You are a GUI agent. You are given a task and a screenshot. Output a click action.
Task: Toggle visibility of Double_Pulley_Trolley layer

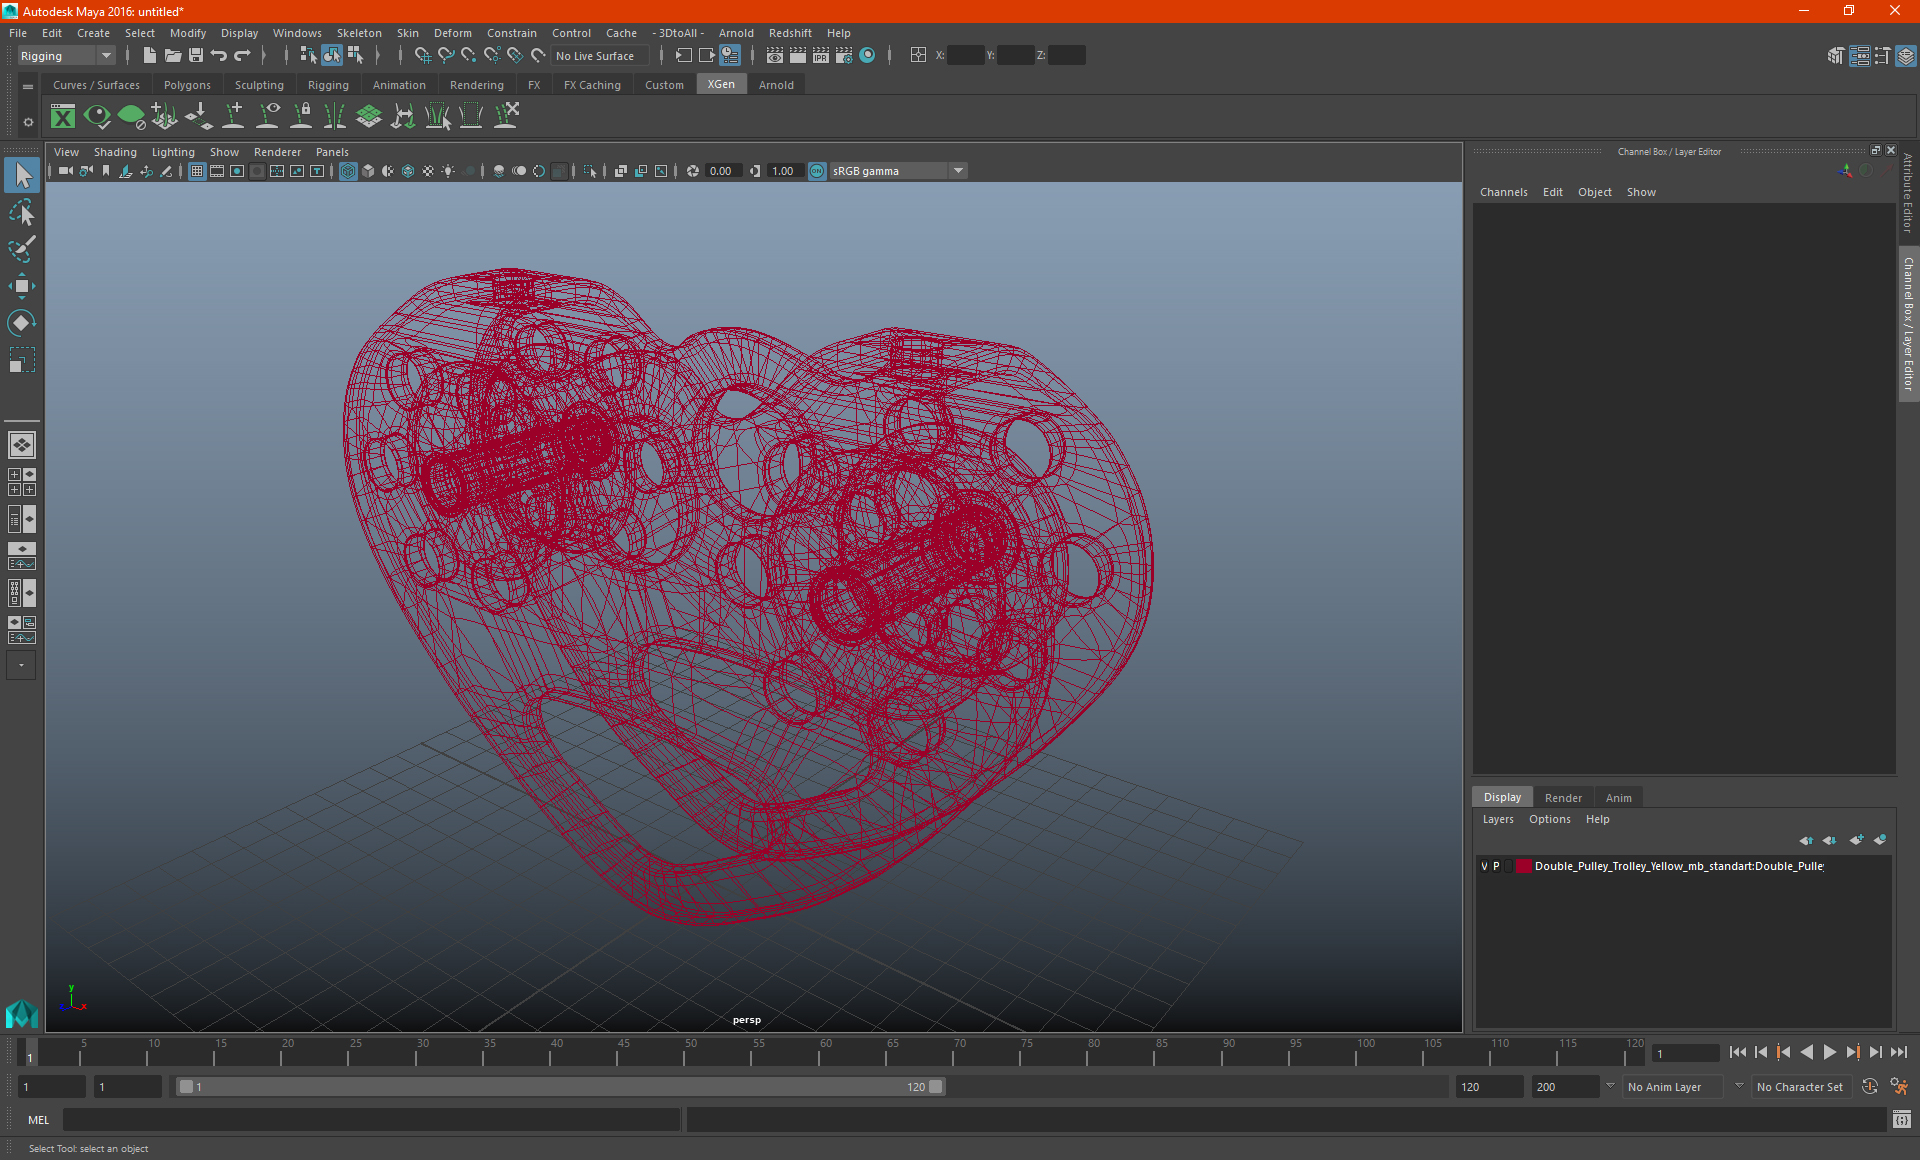click(x=1481, y=865)
